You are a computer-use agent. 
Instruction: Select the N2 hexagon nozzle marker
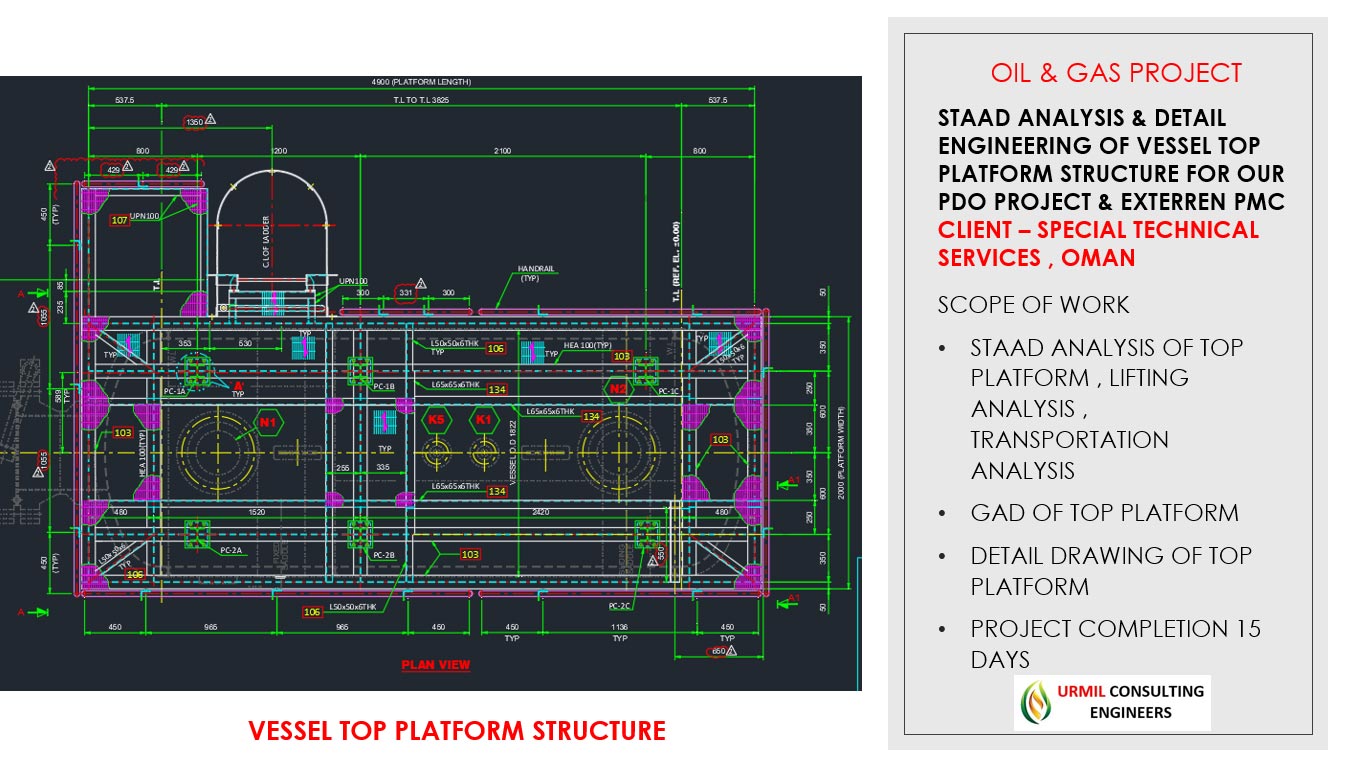[x=618, y=388]
